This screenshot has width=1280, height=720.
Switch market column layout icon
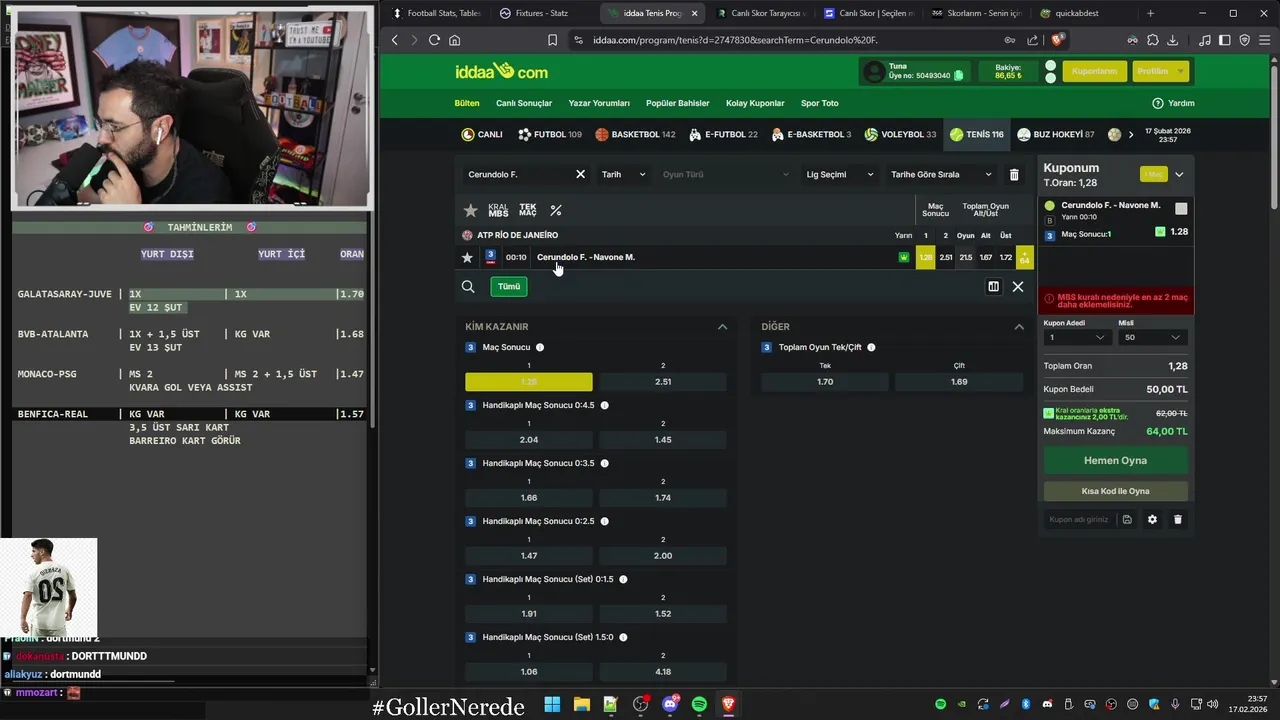pyautogui.click(x=993, y=286)
